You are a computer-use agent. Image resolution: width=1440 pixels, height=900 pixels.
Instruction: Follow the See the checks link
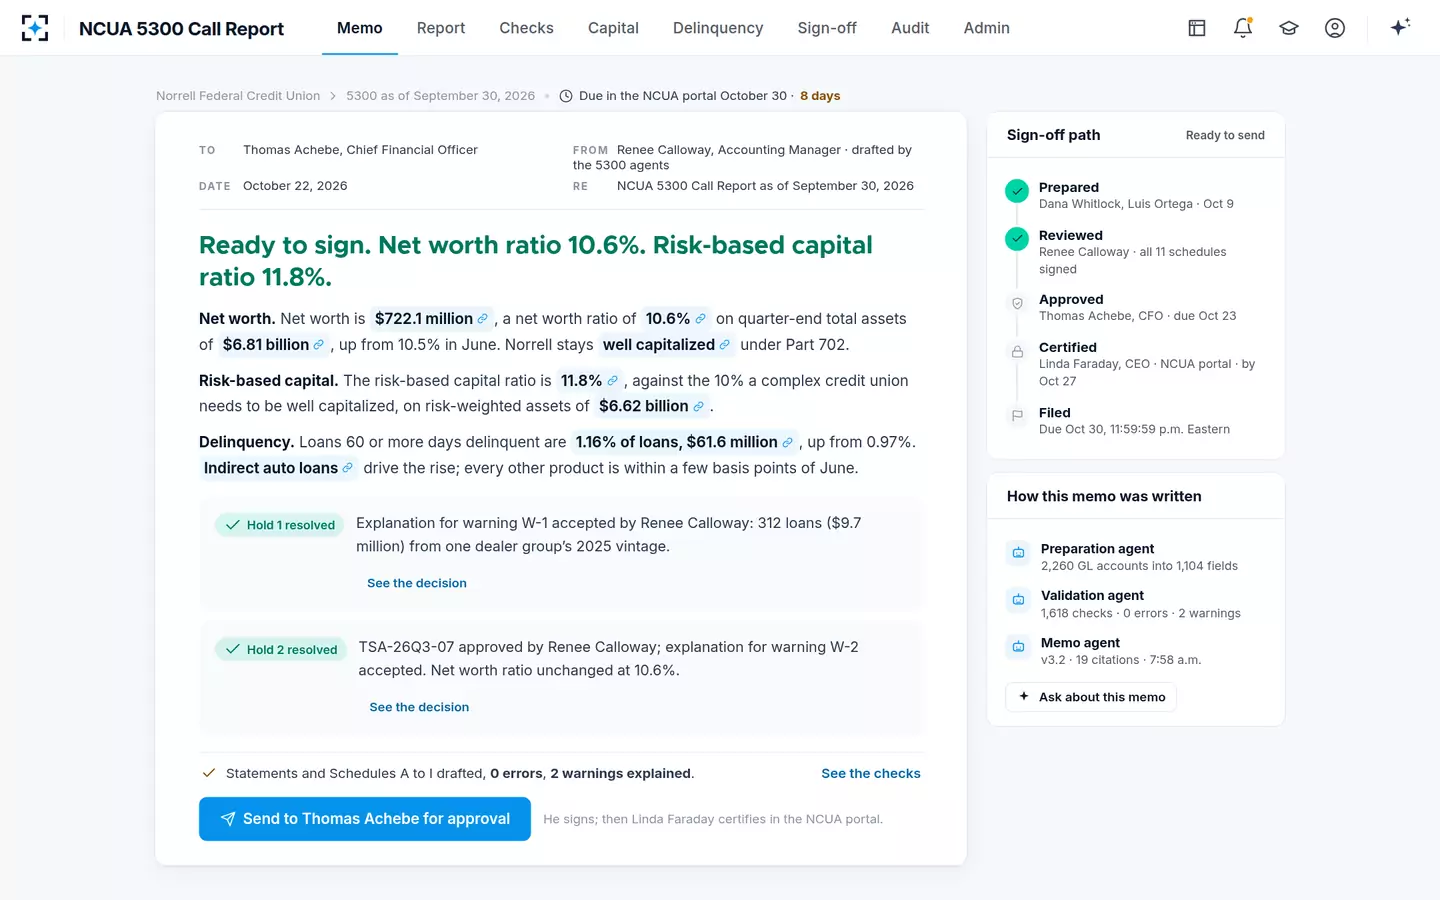tap(871, 774)
